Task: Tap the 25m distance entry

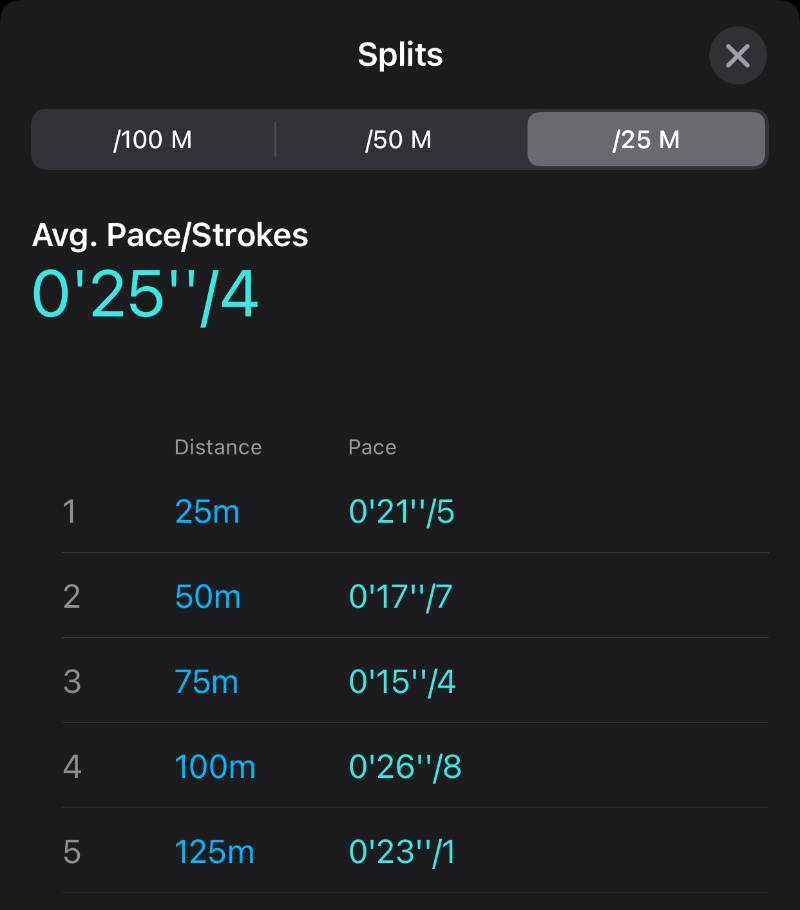Action: coord(207,512)
